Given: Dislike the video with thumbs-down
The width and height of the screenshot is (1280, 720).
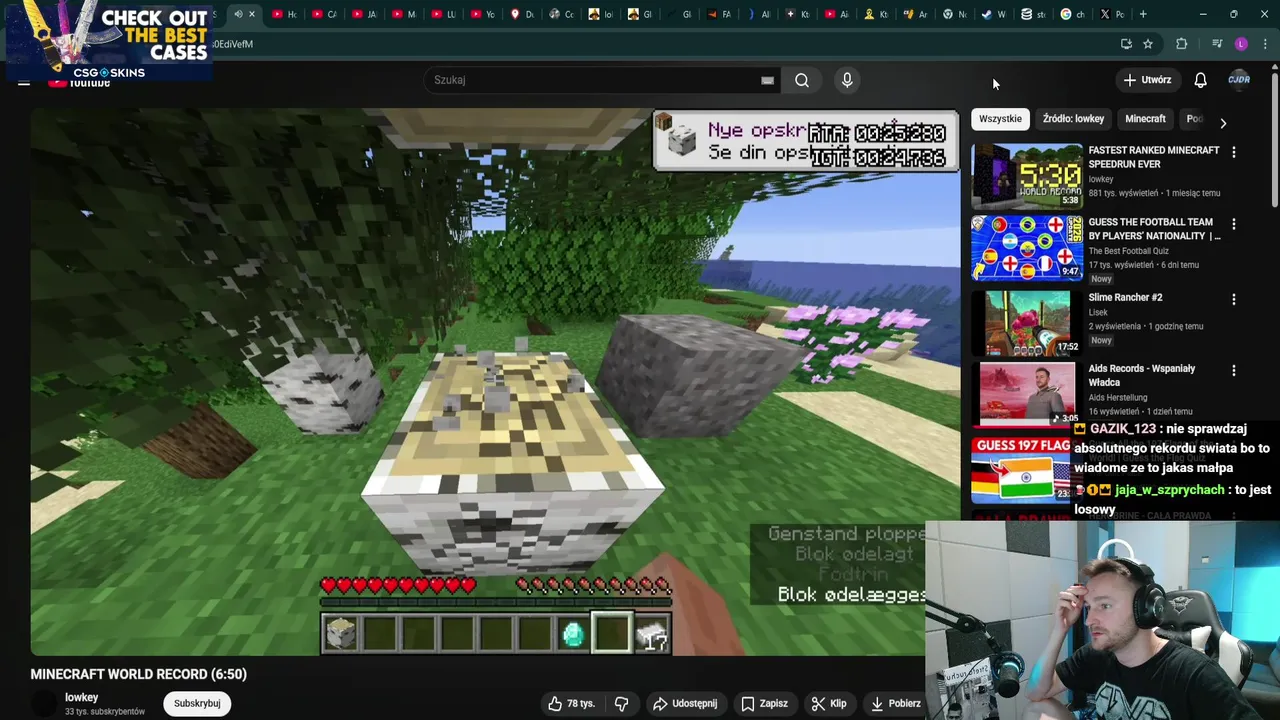Looking at the screenshot, I should click(x=621, y=703).
